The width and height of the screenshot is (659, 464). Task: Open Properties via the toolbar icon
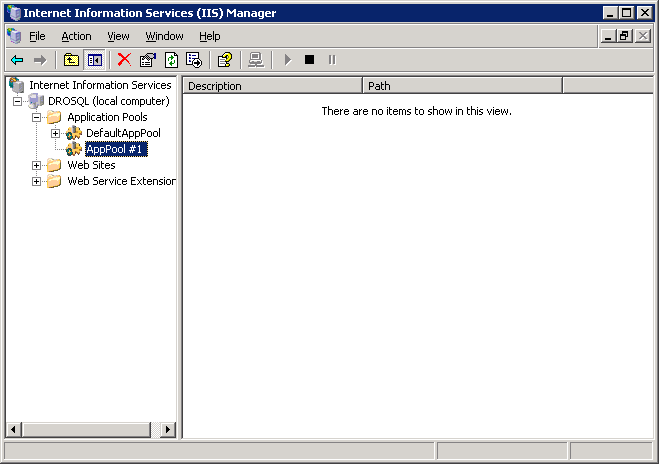(x=148, y=60)
